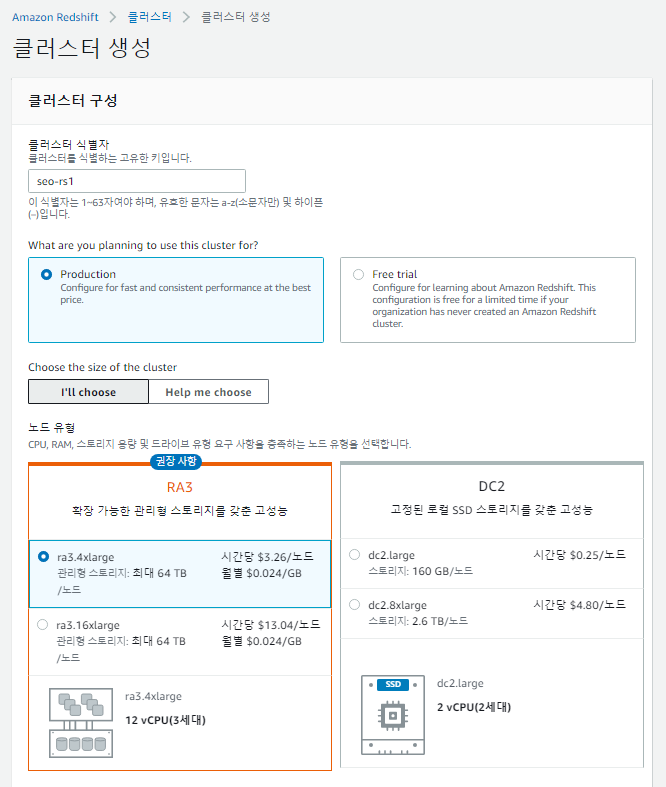Click the 클러스터 구성 section header
This screenshot has height=787, width=666.
[x=73, y=100]
